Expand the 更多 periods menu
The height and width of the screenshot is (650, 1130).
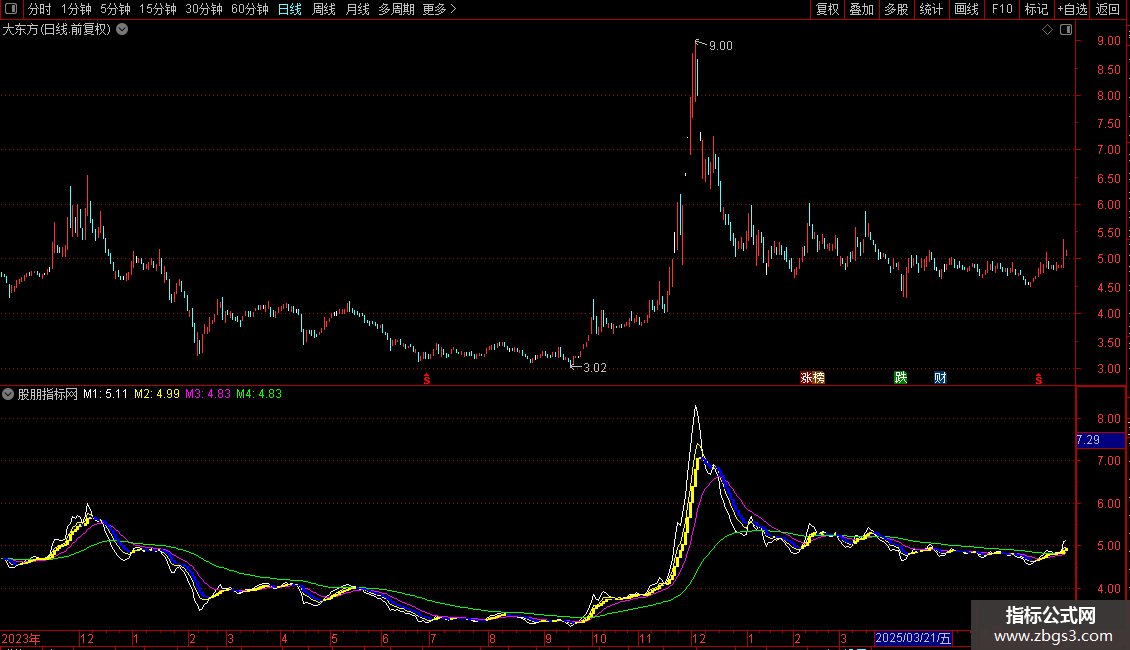(x=440, y=9)
